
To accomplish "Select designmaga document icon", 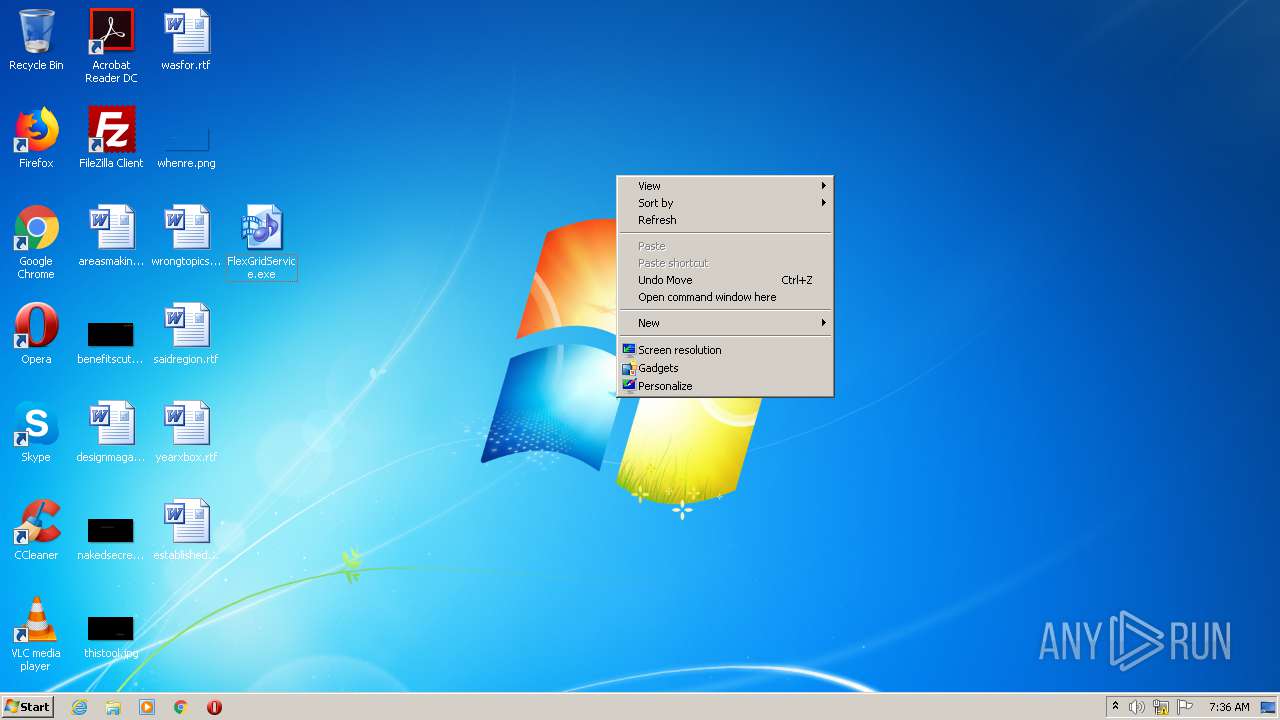I will point(111,432).
